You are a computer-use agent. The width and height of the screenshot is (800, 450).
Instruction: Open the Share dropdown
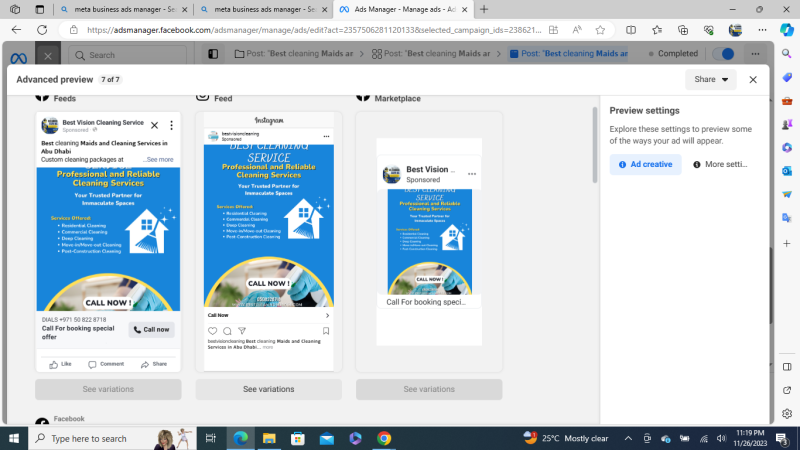(x=711, y=80)
